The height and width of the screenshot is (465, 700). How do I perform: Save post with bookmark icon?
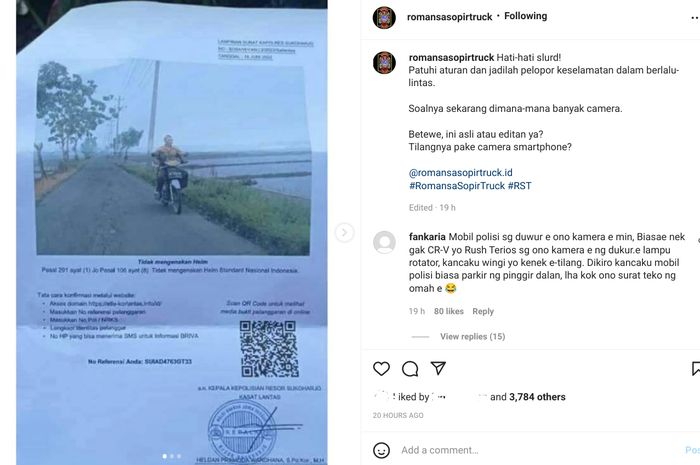(696, 369)
